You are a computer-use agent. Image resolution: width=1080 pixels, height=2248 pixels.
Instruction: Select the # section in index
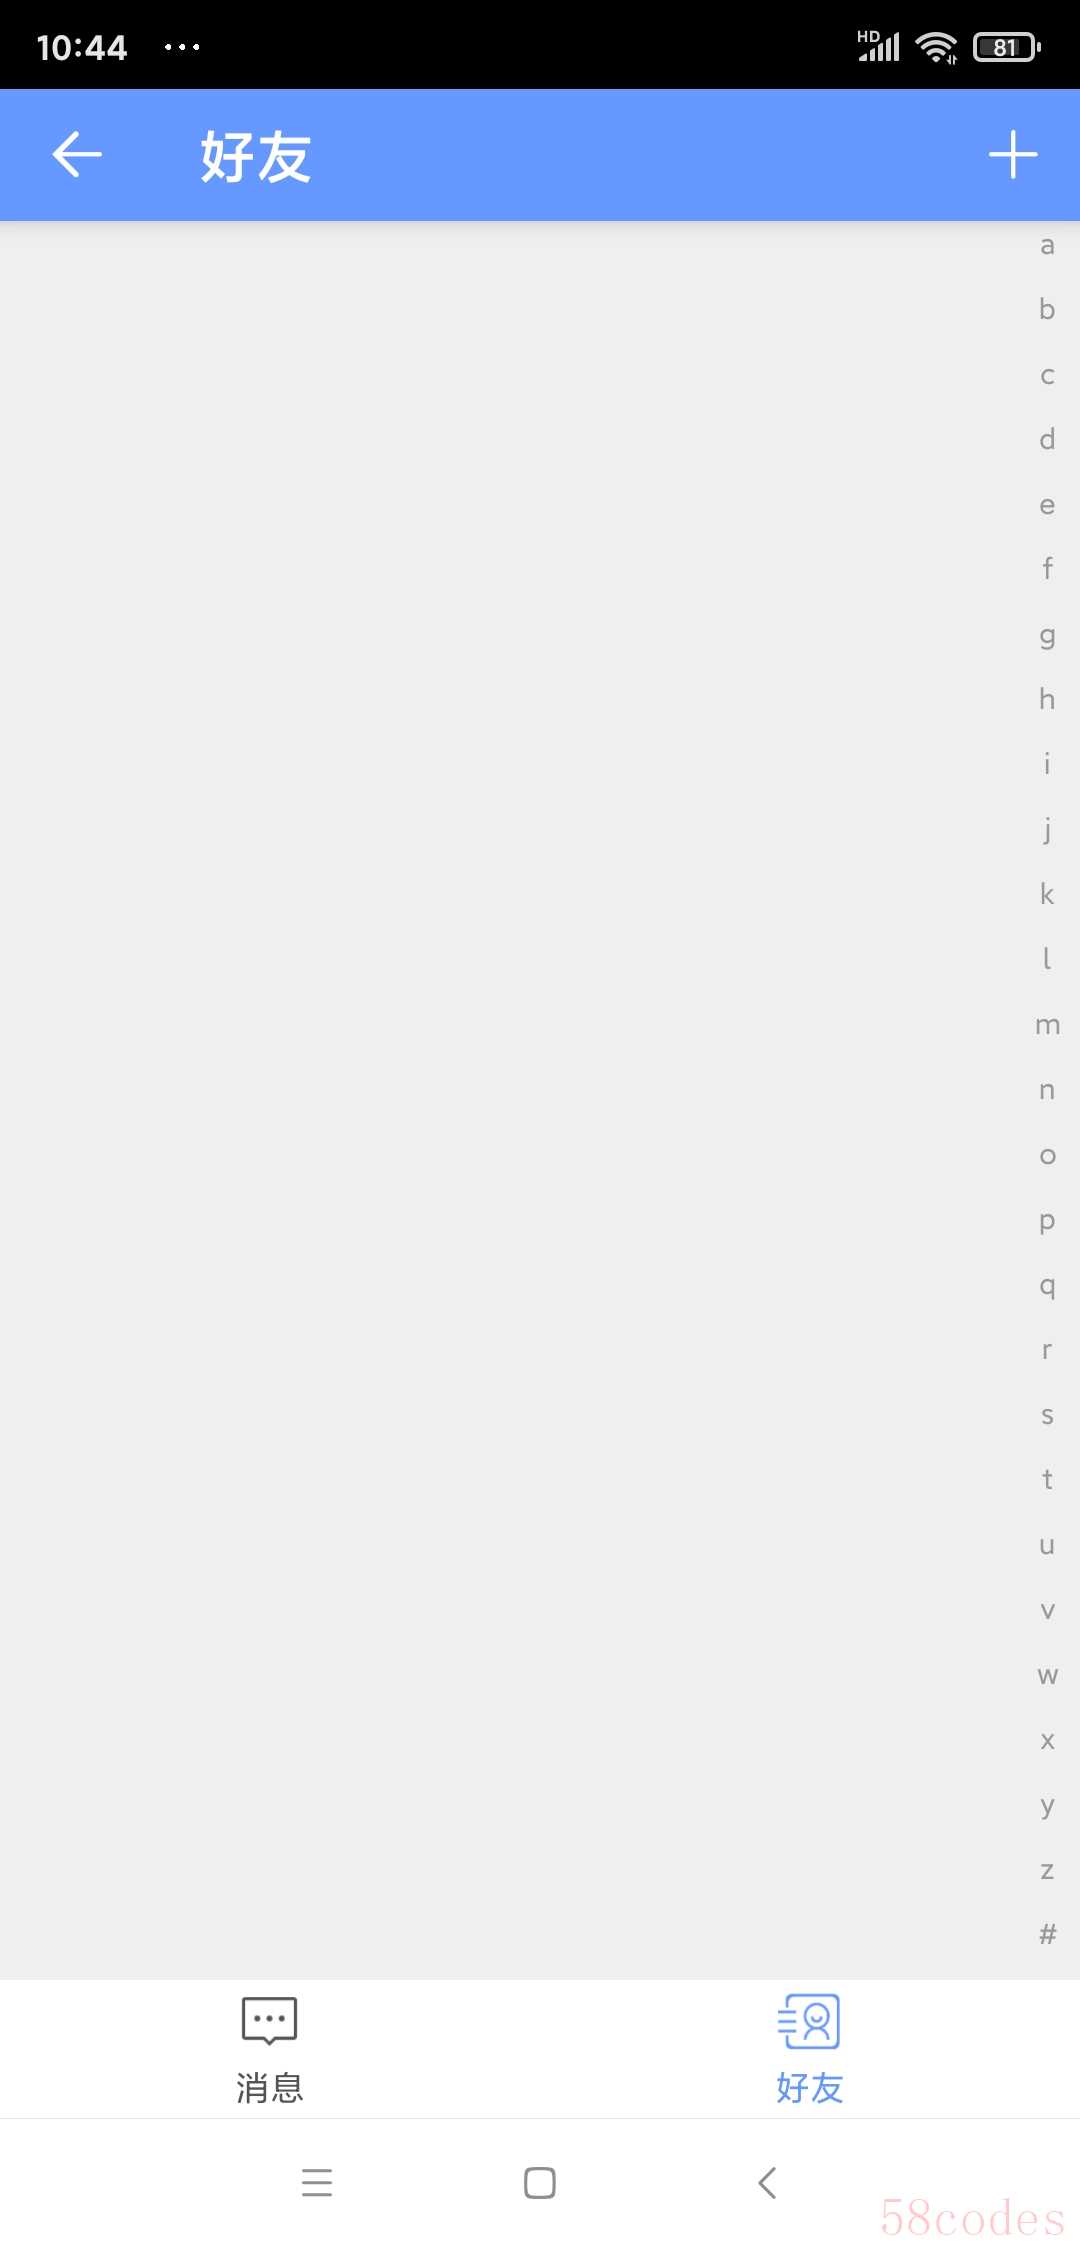[1047, 1934]
